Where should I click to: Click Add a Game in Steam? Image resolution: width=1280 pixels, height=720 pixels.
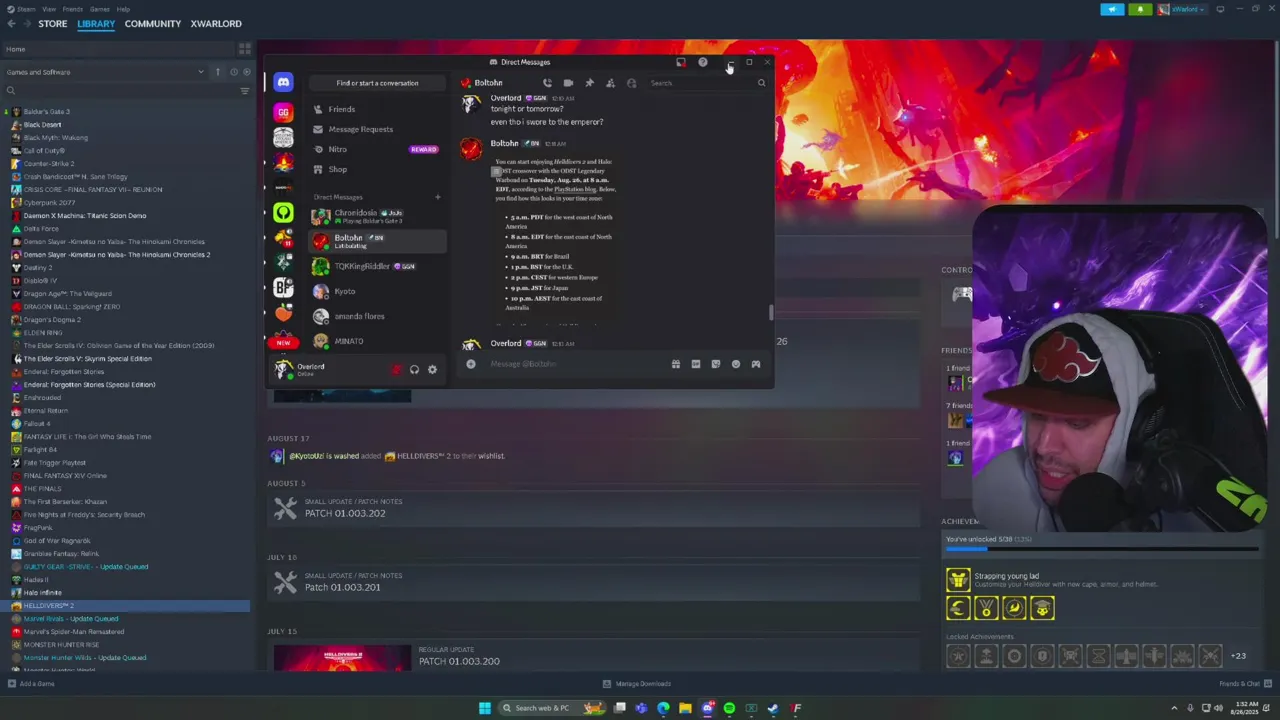[31, 684]
